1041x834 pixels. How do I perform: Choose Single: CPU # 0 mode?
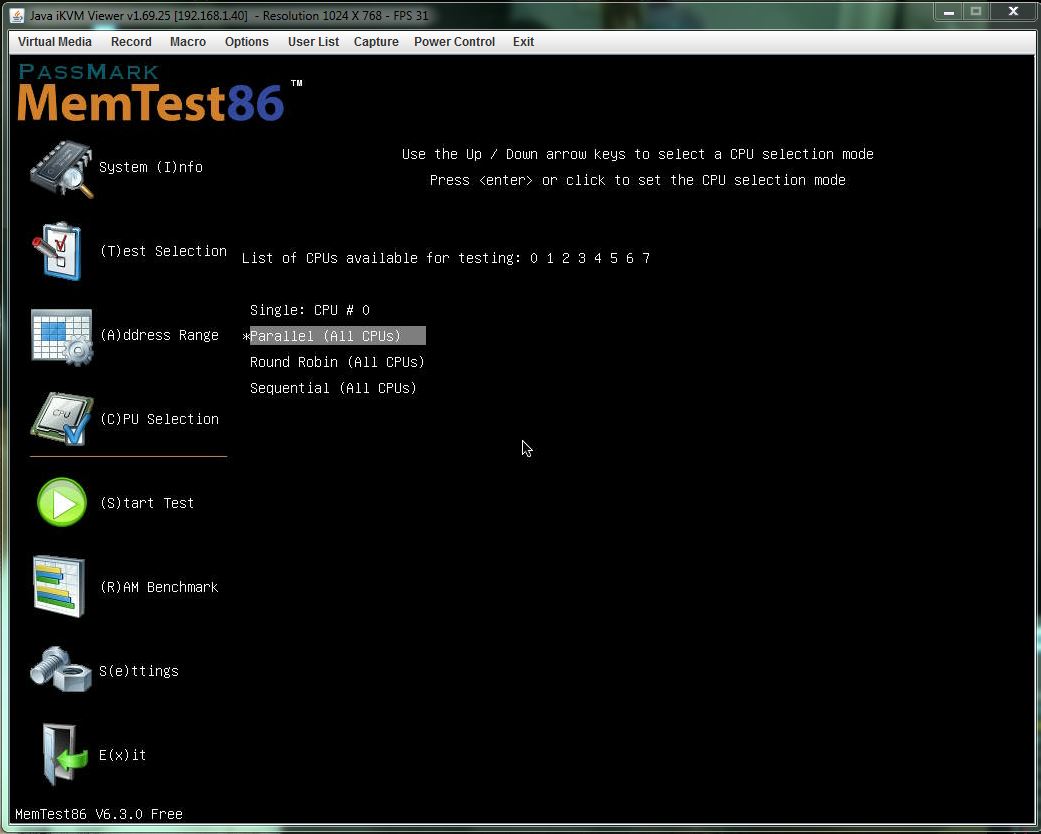310,310
